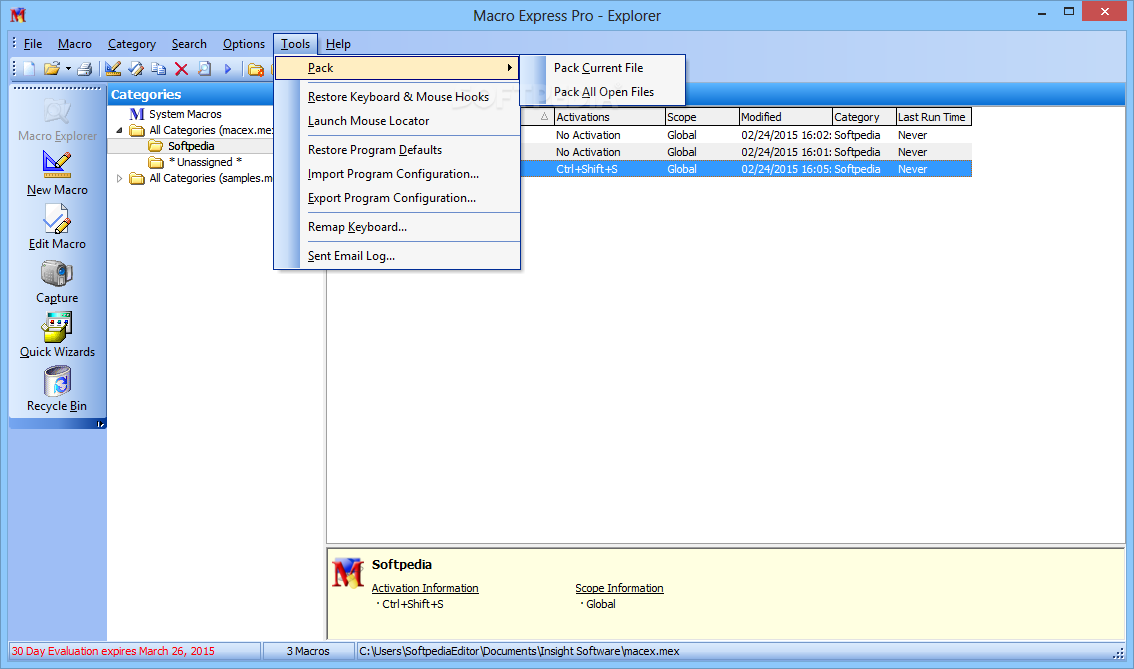Choose Restore Program Defaults

[x=397, y=150]
